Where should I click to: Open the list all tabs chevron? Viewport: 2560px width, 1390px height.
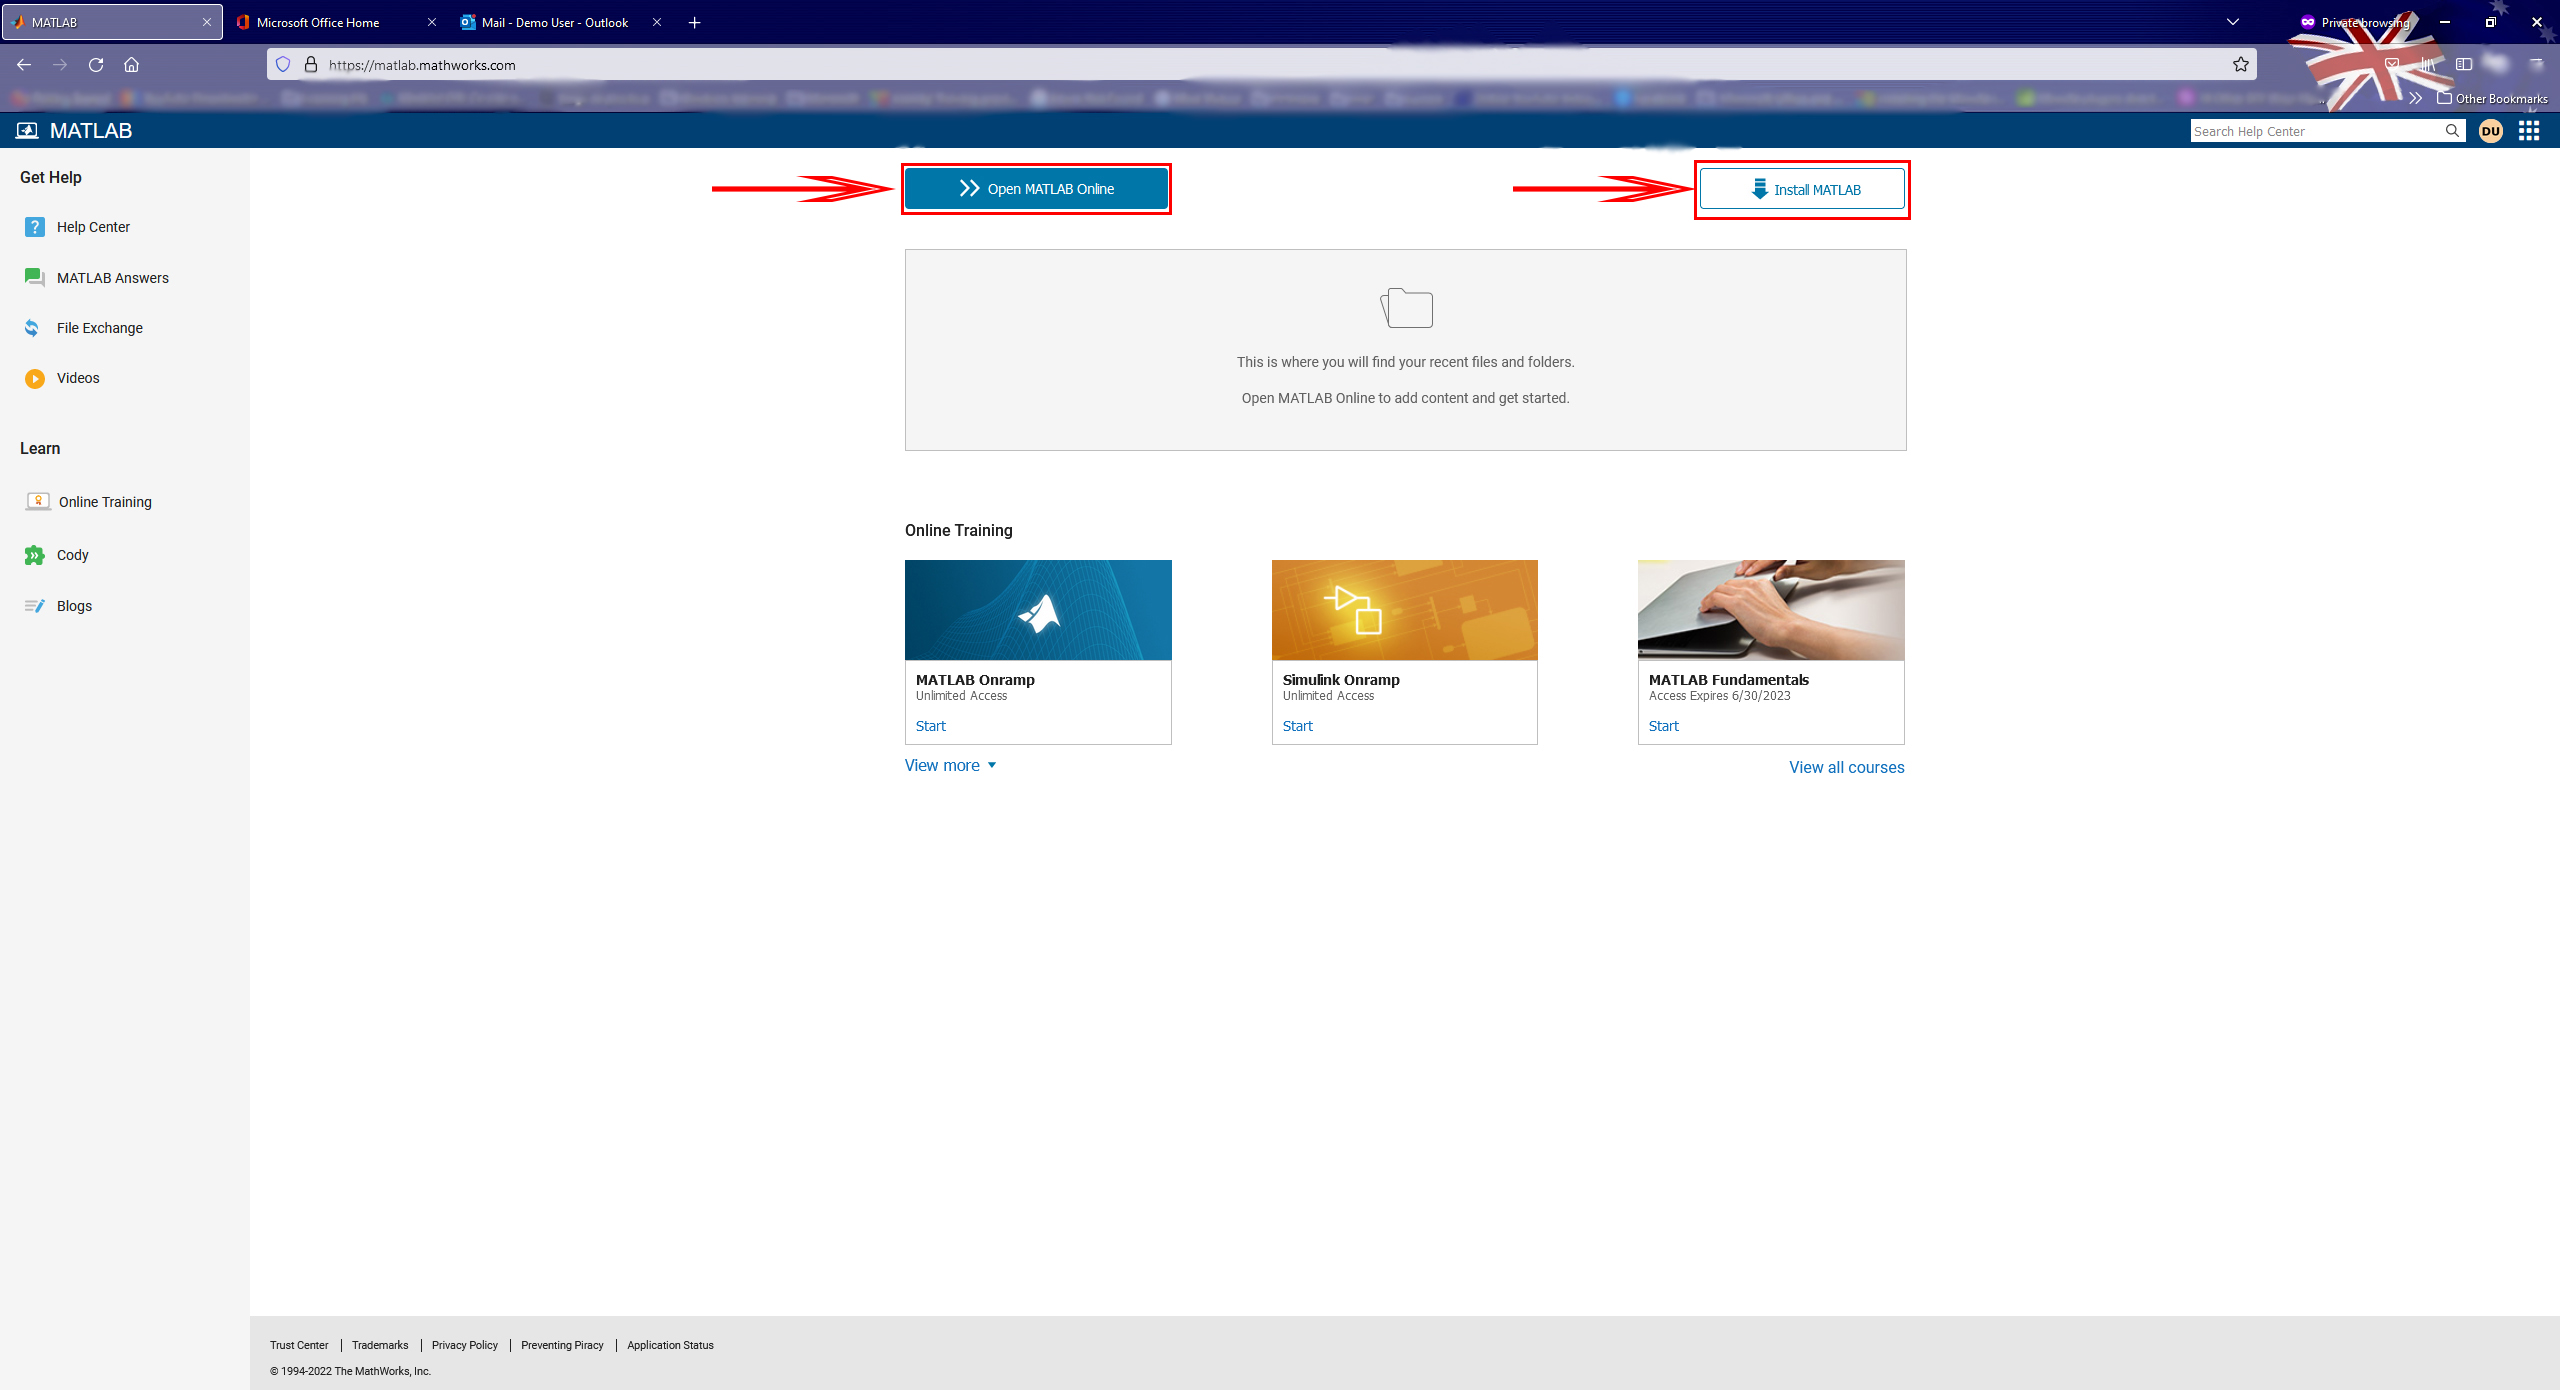pyautogui.click(x=2233, y=22)
